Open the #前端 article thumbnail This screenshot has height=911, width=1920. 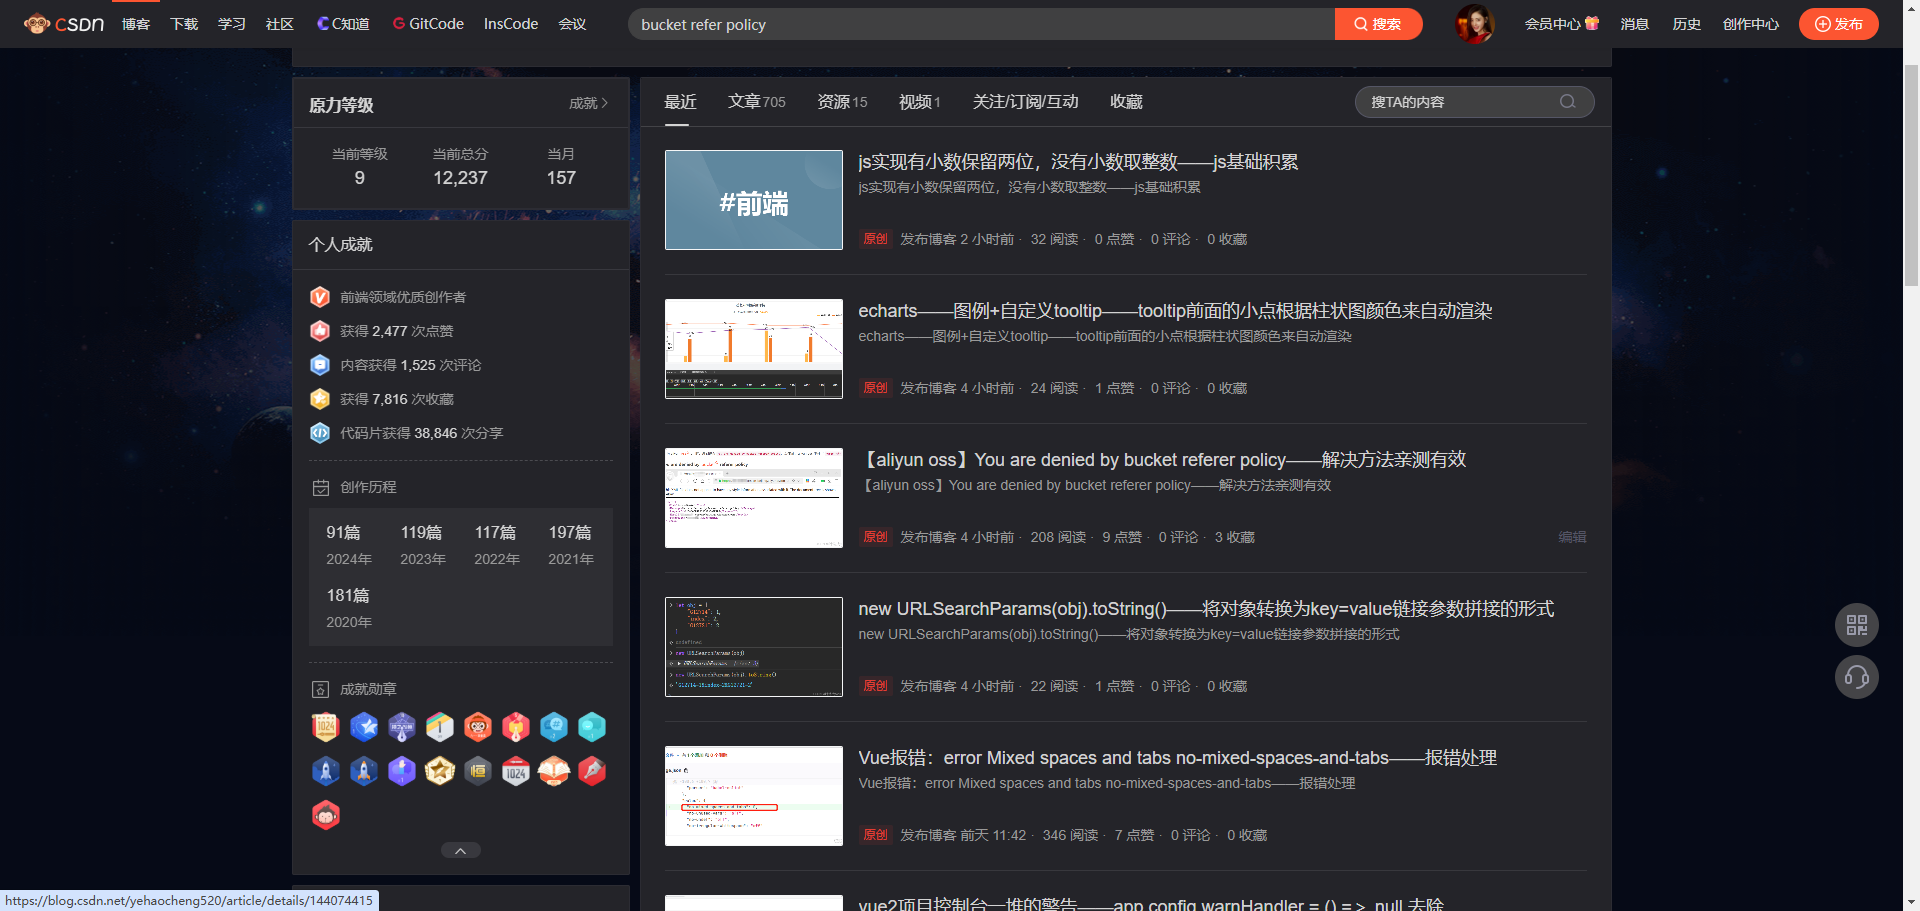(x=754, y=200)
